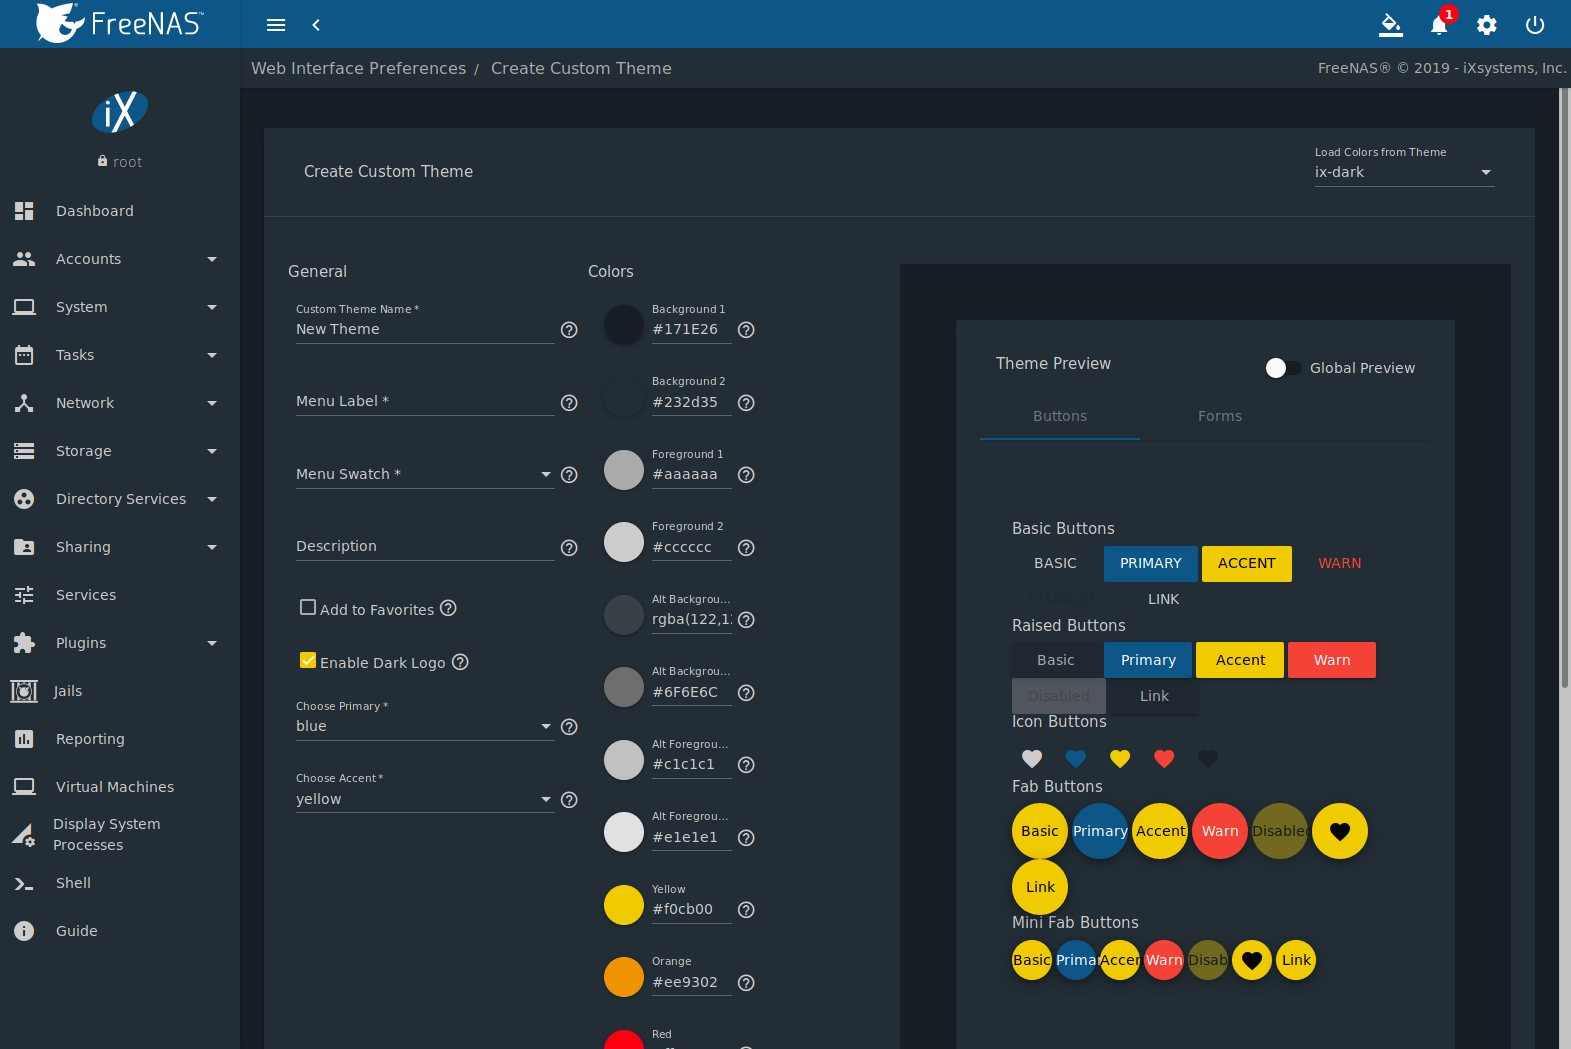Open Services in the sidebar

pyautogui.click(x=120, y=595)
